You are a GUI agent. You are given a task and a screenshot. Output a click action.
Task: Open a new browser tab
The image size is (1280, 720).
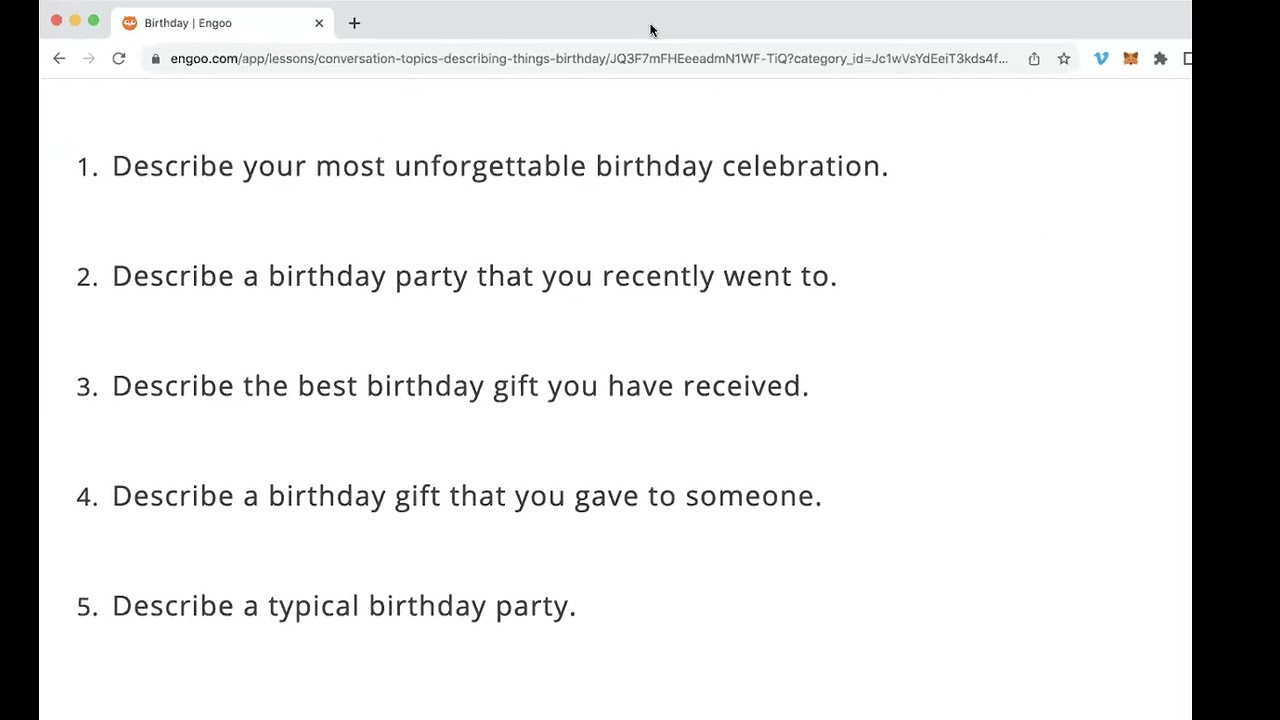click(x=354, y=23)
